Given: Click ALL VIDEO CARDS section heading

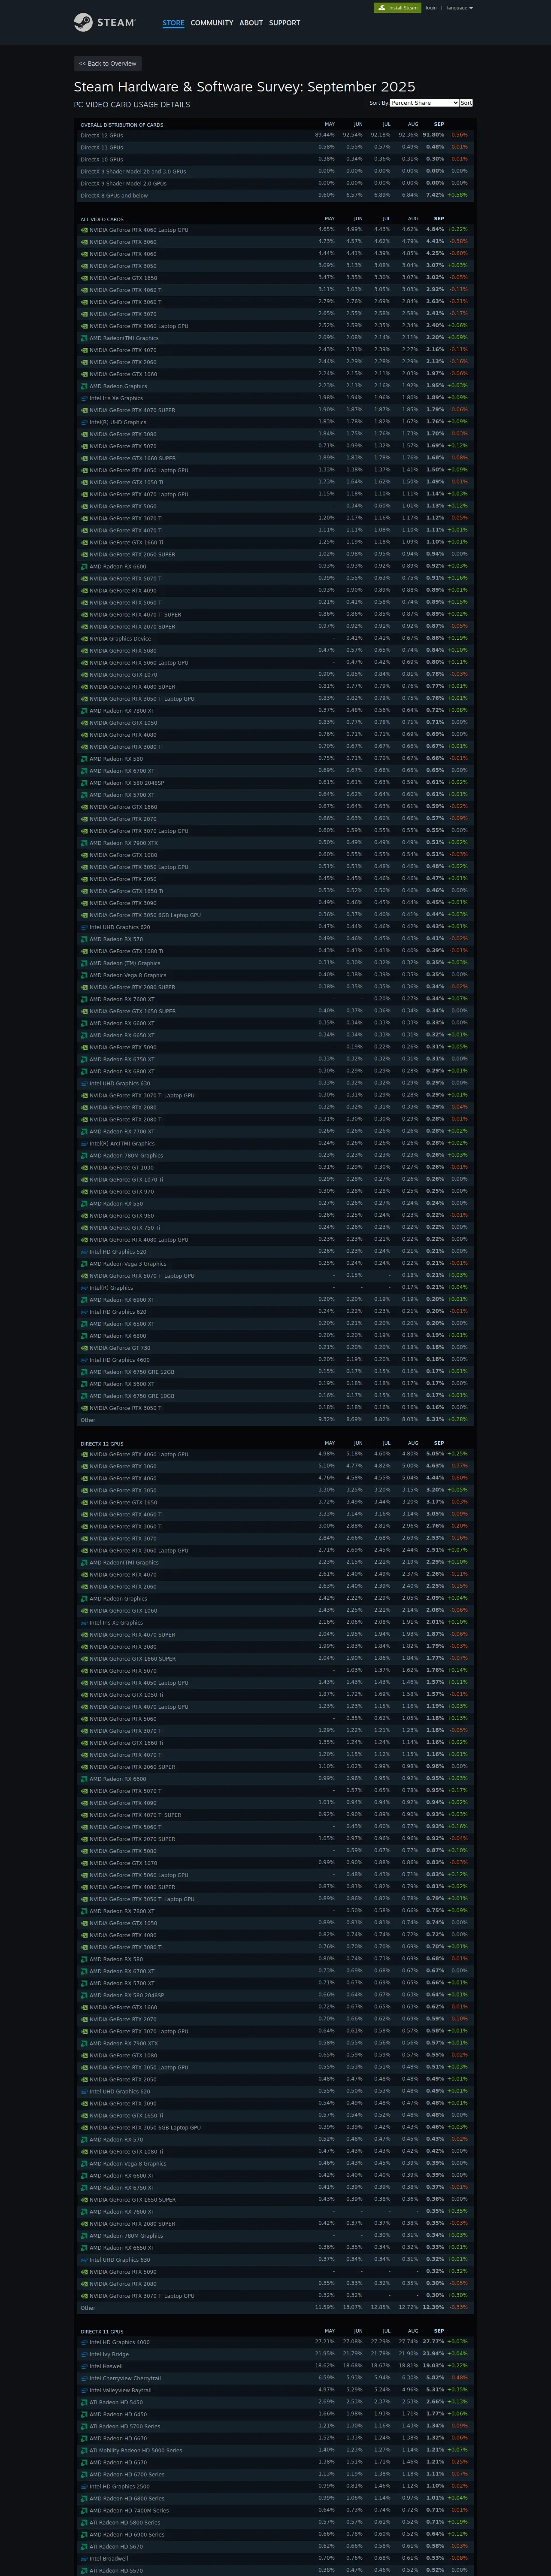Looking at the screenshot, I should pos(102,219).
